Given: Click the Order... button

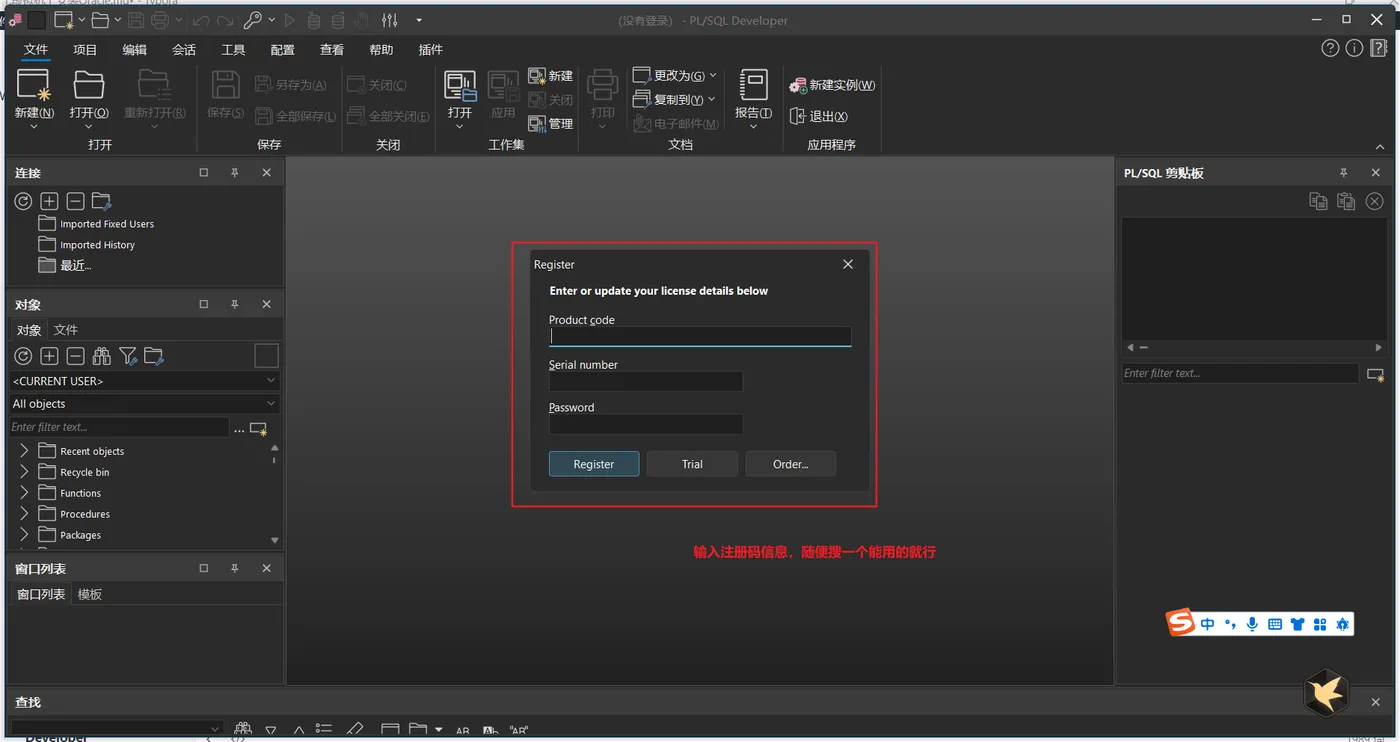Looking at the screenshot, I should (790, 464).
